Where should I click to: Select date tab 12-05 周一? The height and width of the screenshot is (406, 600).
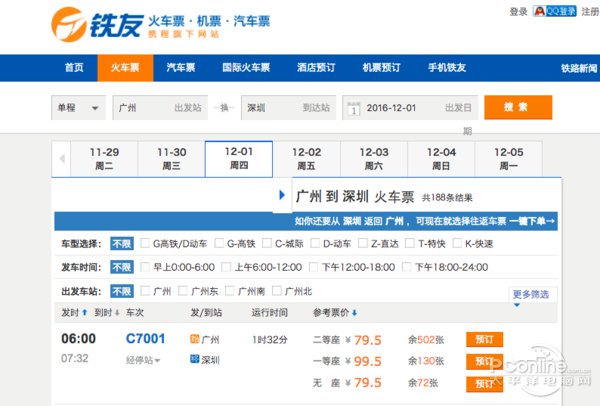[x=509, y=159]
